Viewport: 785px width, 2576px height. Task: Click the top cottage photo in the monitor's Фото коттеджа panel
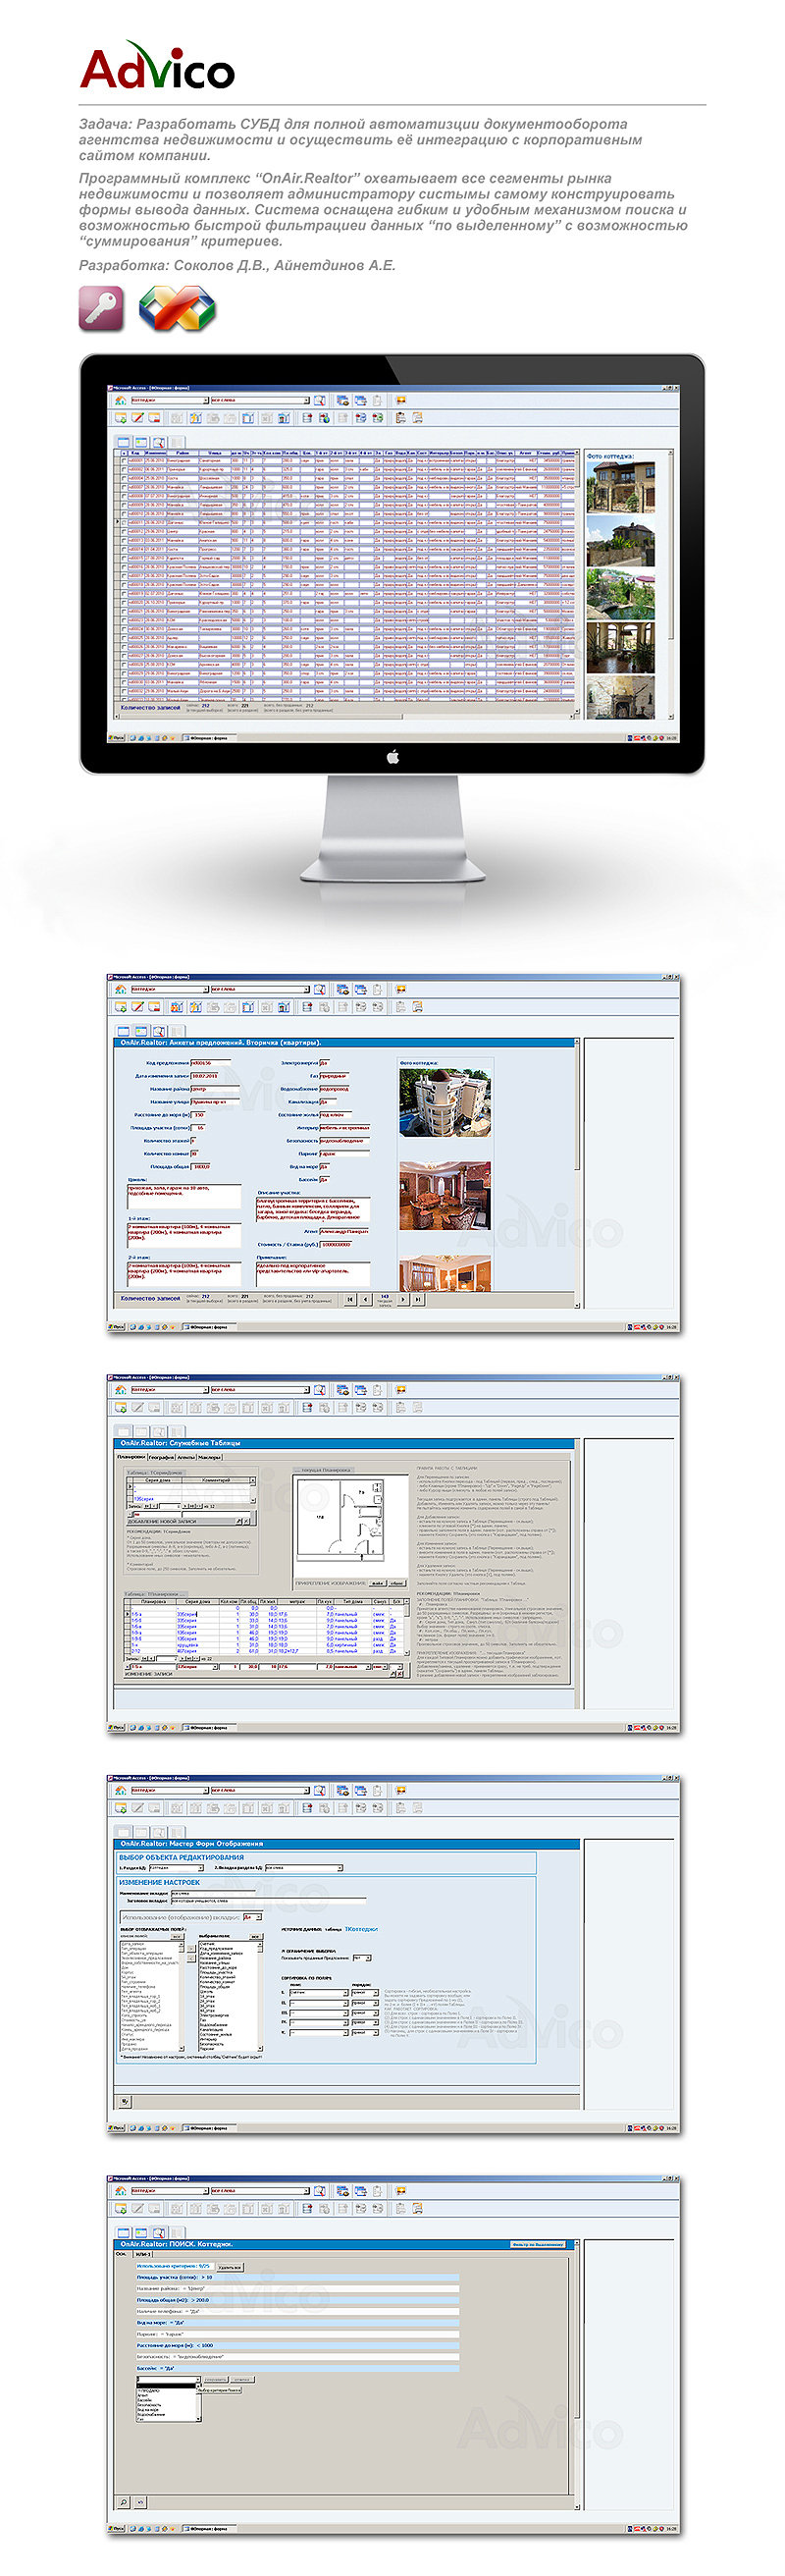pyautogui.click(x=620, y=487)
